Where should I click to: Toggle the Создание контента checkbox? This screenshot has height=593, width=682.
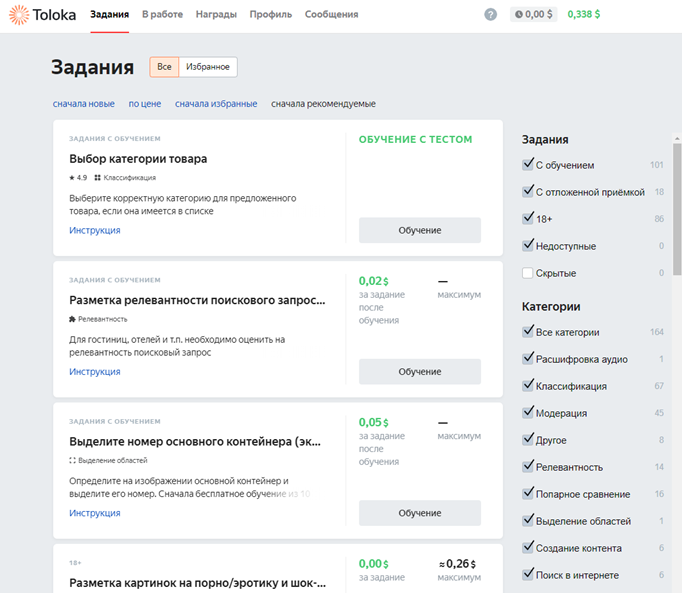click(528, 547)
